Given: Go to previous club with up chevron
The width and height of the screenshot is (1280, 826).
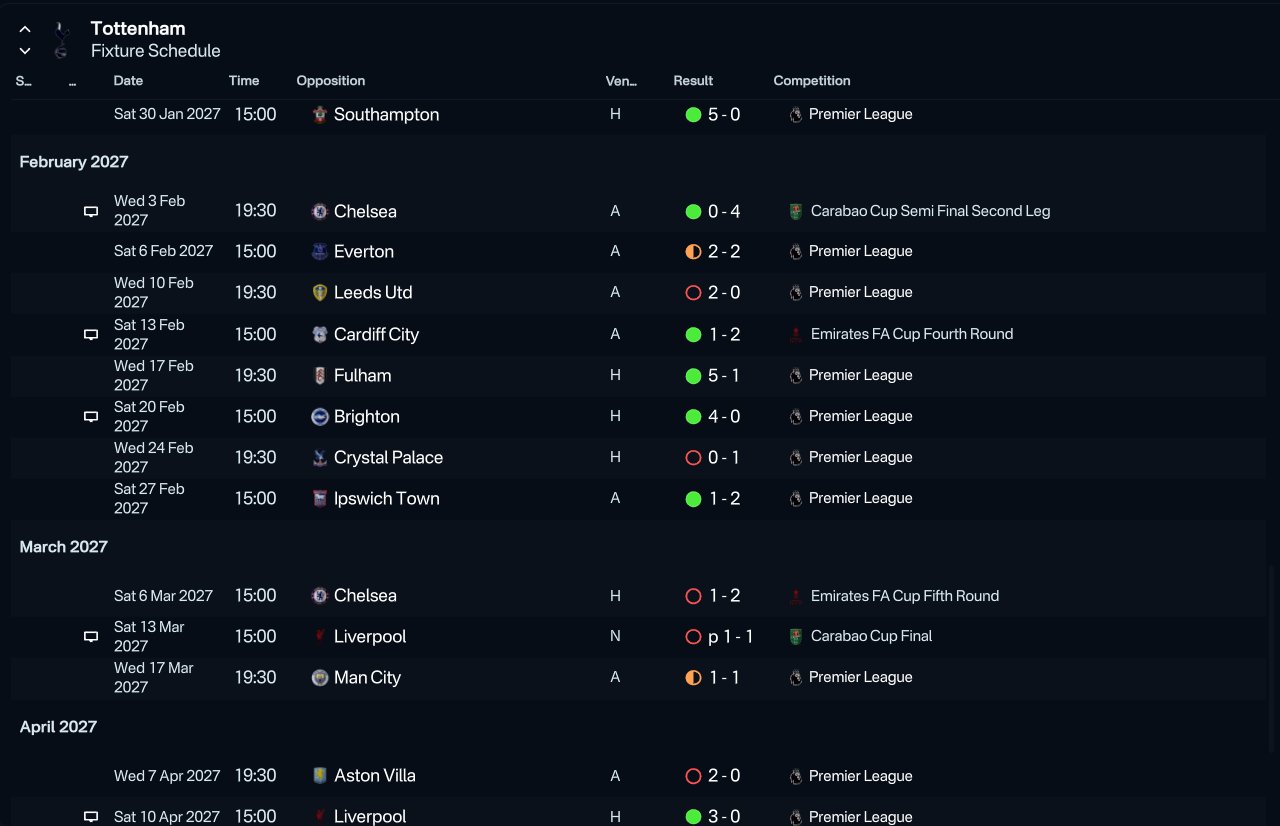Looking at the screenshot, I should (25, 30).
